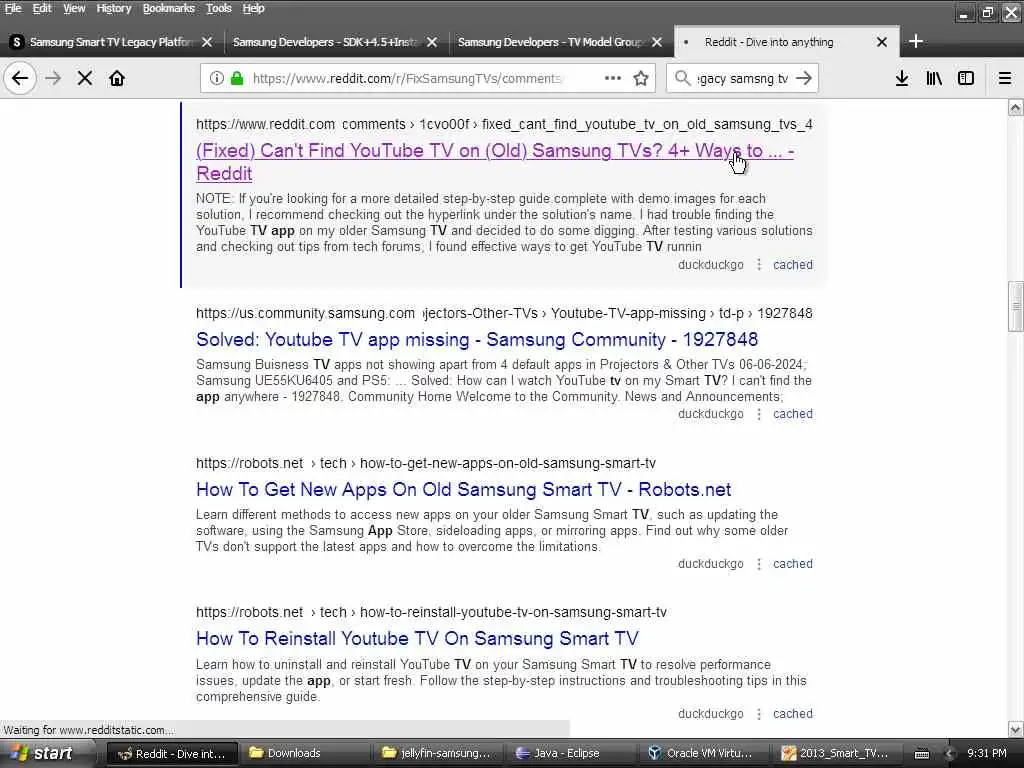Click into the 'legacy samsng tv' search field
The height and width of the screenshot is (768, 1024).
(743, 78)
